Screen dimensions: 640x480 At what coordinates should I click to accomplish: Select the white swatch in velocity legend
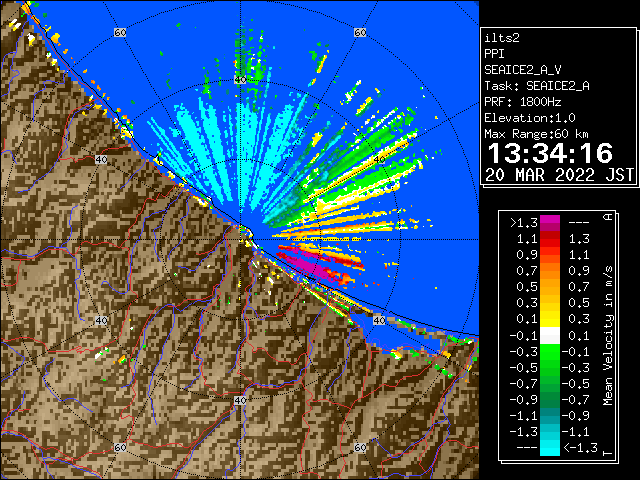(550, 336)
